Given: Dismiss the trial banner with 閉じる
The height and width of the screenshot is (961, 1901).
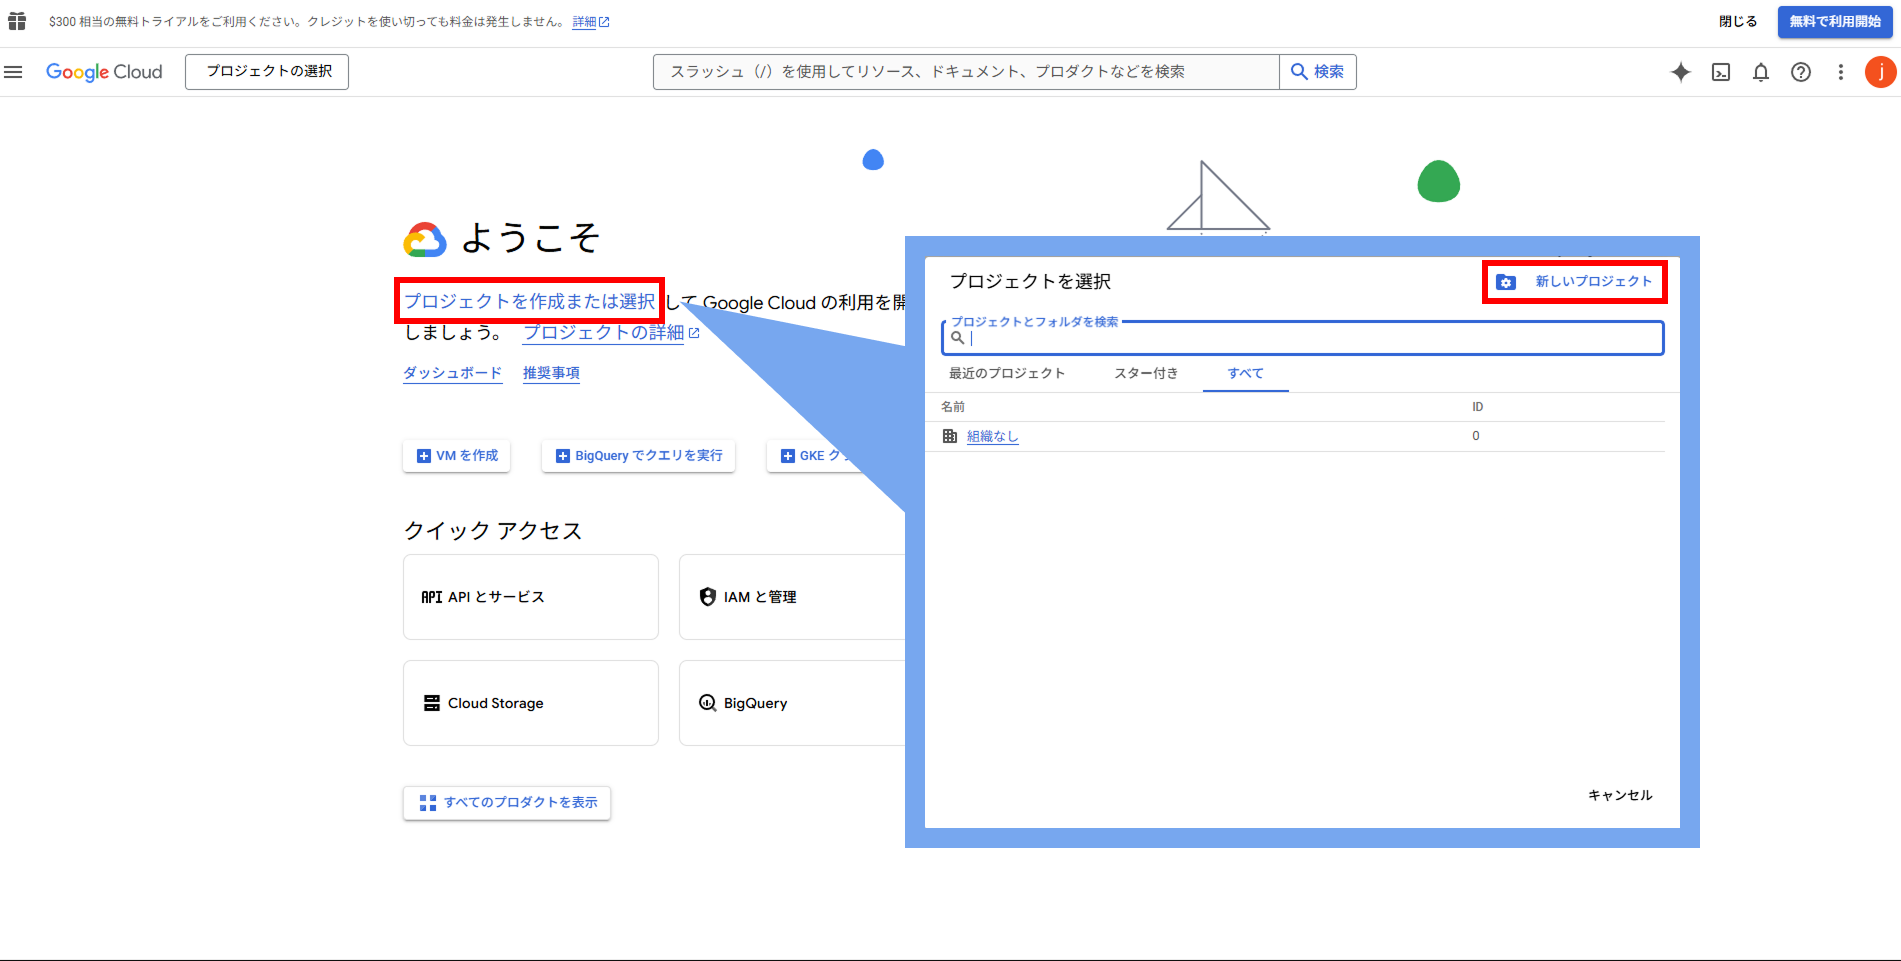Looking at the screenshot, I should (x=1738, y=21).
